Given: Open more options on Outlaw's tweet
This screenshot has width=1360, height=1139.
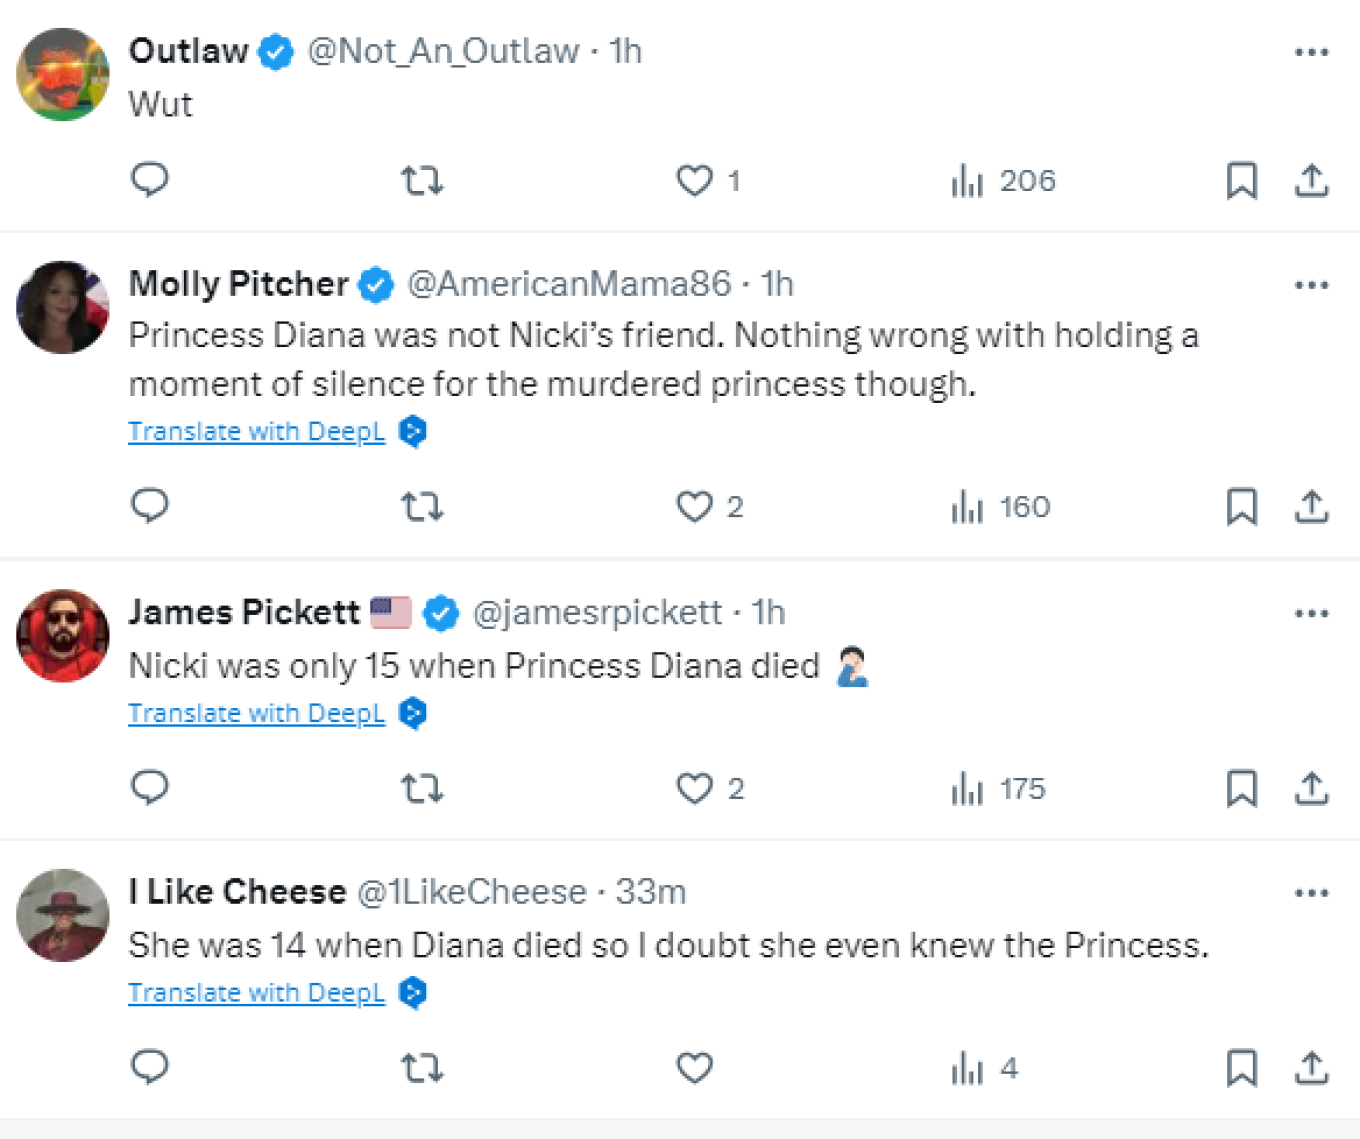Looking at the screenshot, I should coord(1311,52).
